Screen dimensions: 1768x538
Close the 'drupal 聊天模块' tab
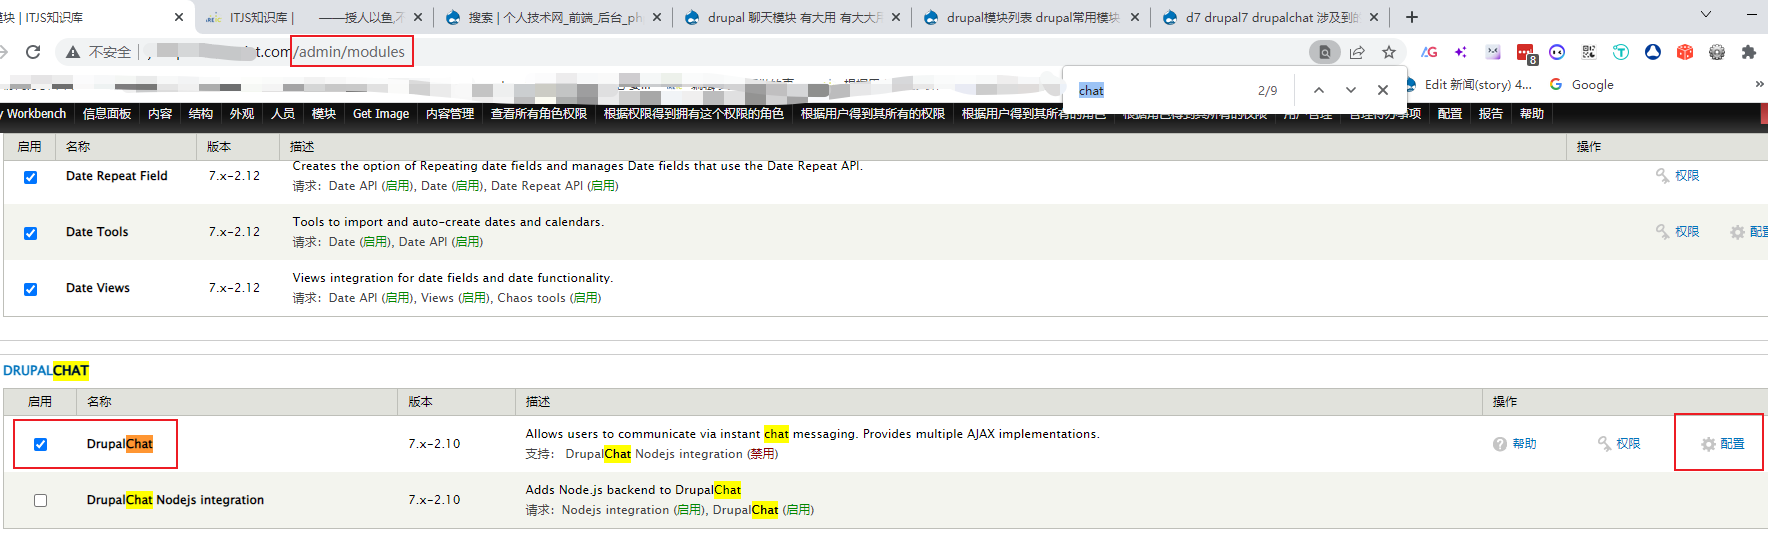pyautogui.click(x=896, y=17)
